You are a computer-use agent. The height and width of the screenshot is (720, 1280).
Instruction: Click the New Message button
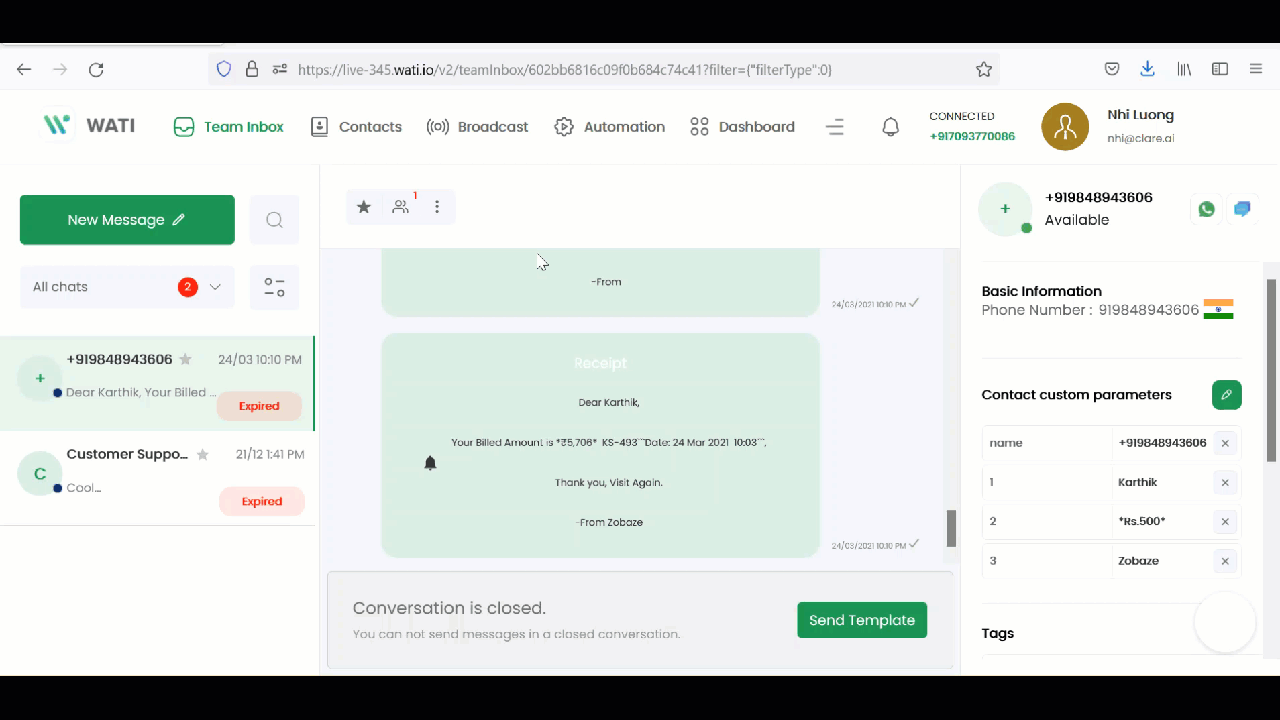point(127,220)
